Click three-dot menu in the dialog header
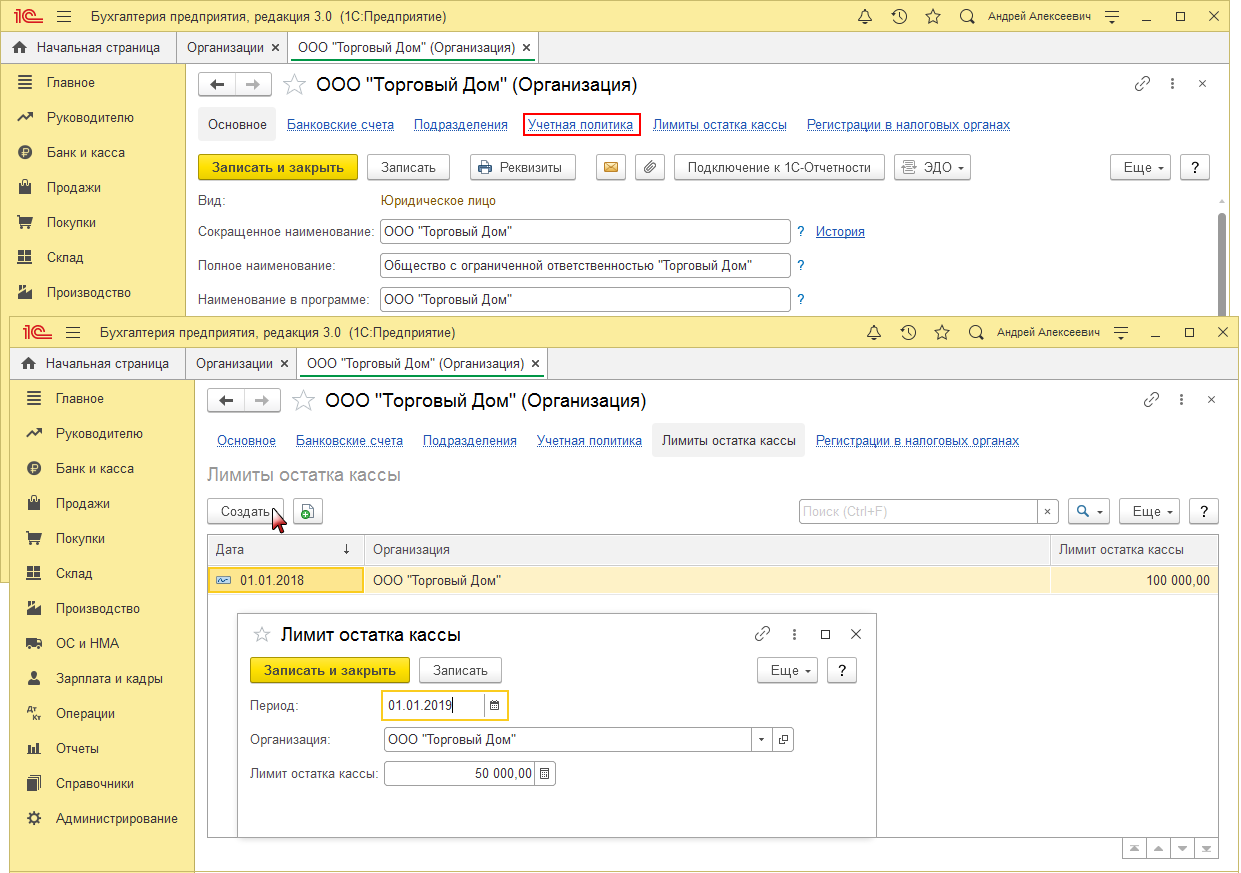1241x873 pixels. tap(794, 634)
